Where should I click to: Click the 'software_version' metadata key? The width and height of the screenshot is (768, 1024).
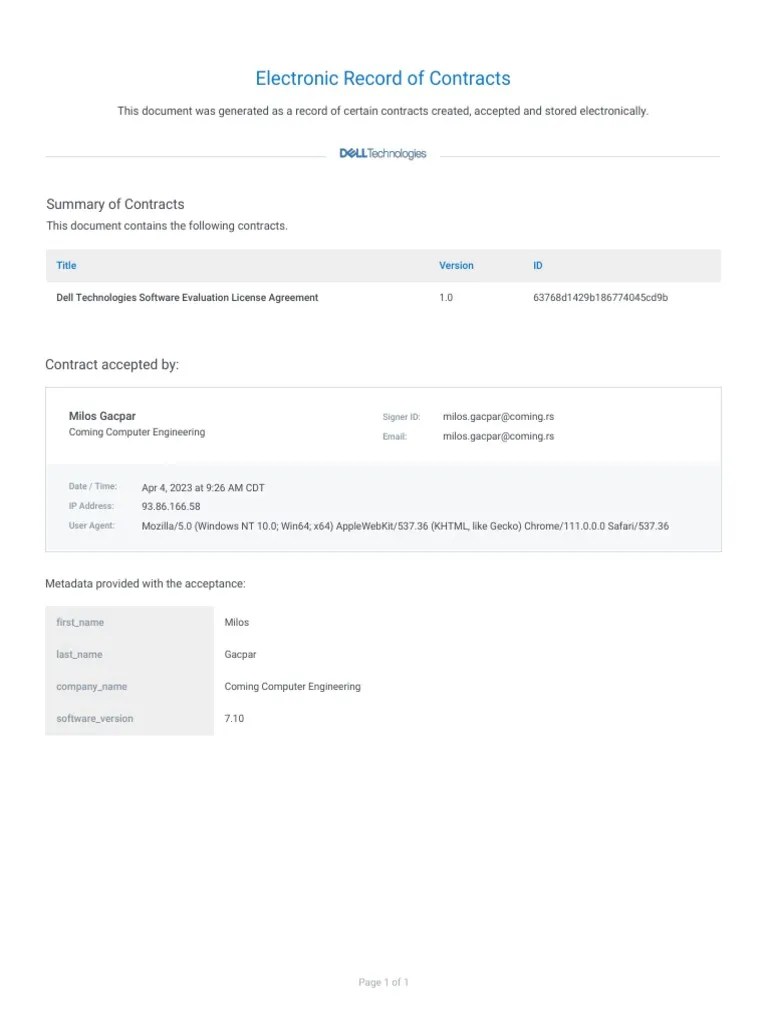[x=95, y=718]
